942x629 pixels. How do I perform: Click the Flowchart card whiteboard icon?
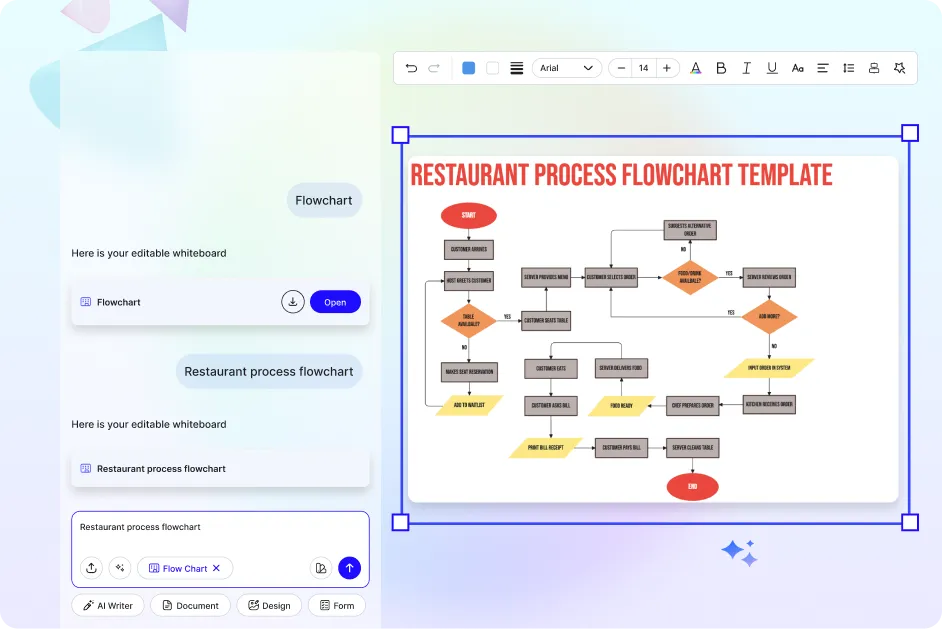tap(86, 302)
